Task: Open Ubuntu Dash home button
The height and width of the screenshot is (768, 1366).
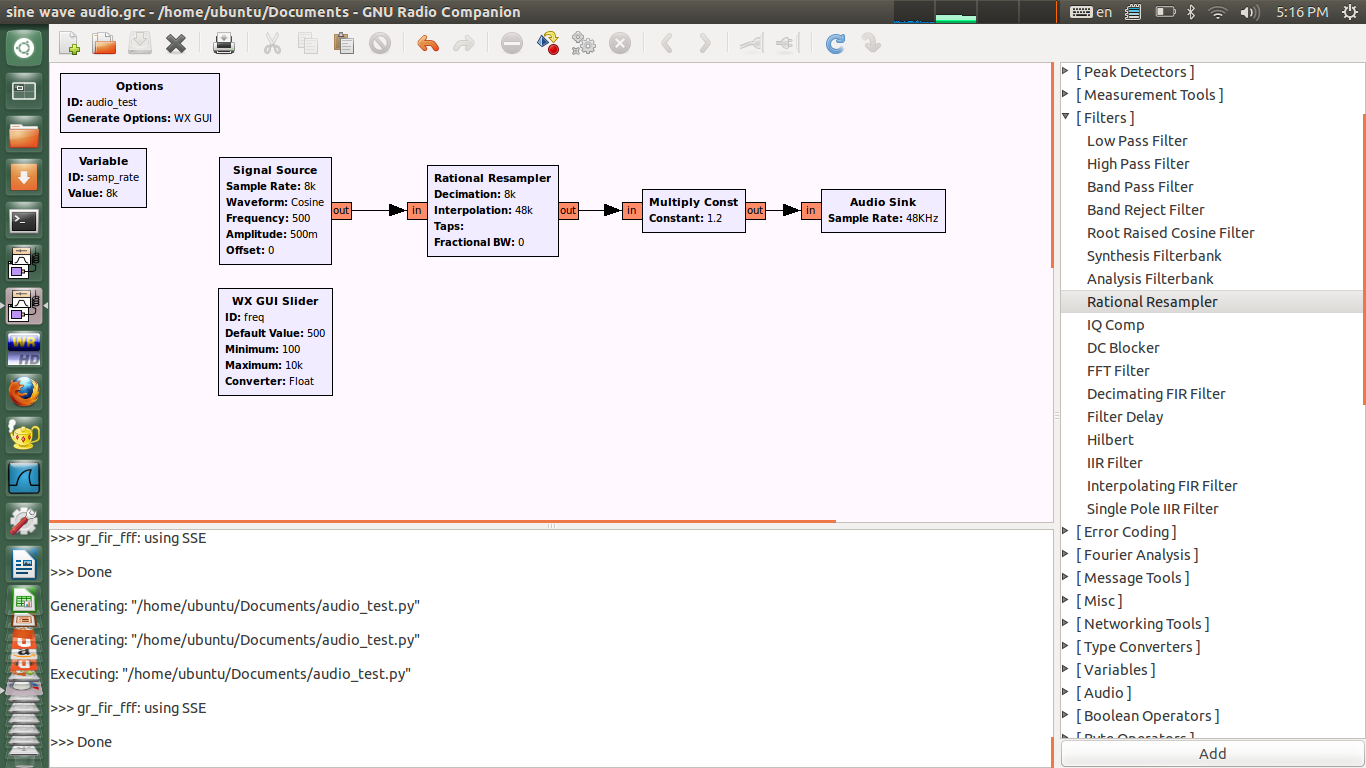Action: pyautogui.click(x=24, y=48)
